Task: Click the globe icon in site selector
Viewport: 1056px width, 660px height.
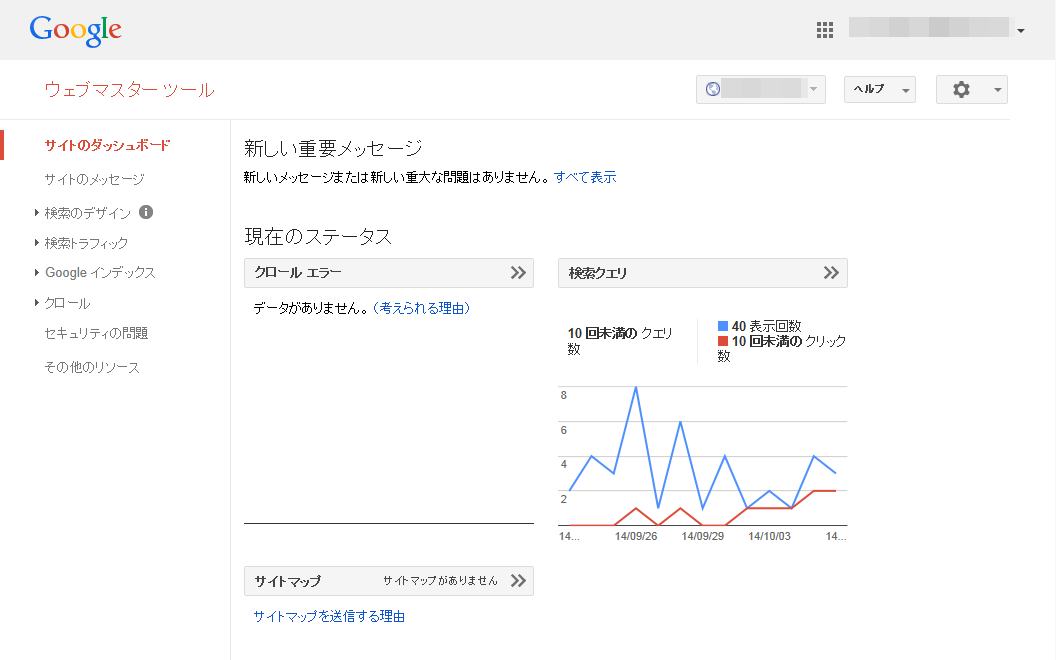Action: coord(713,89)
